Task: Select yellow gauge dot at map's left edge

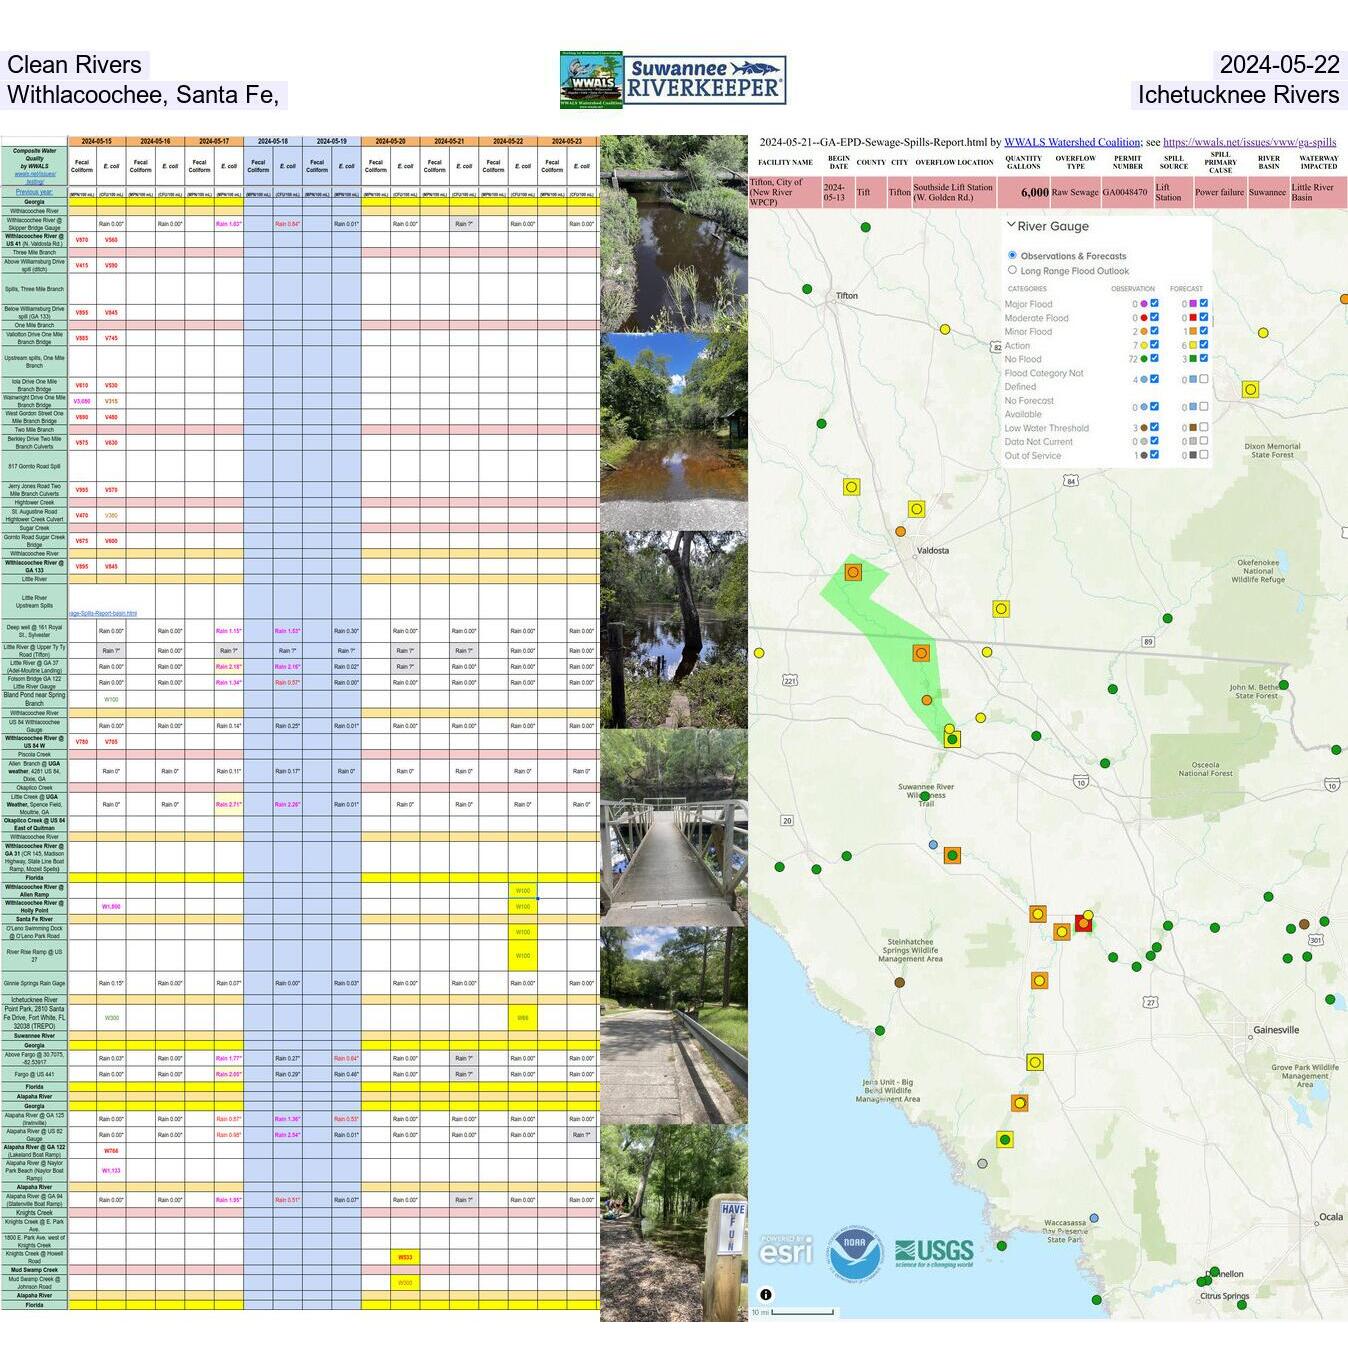Action: [759, 653]
